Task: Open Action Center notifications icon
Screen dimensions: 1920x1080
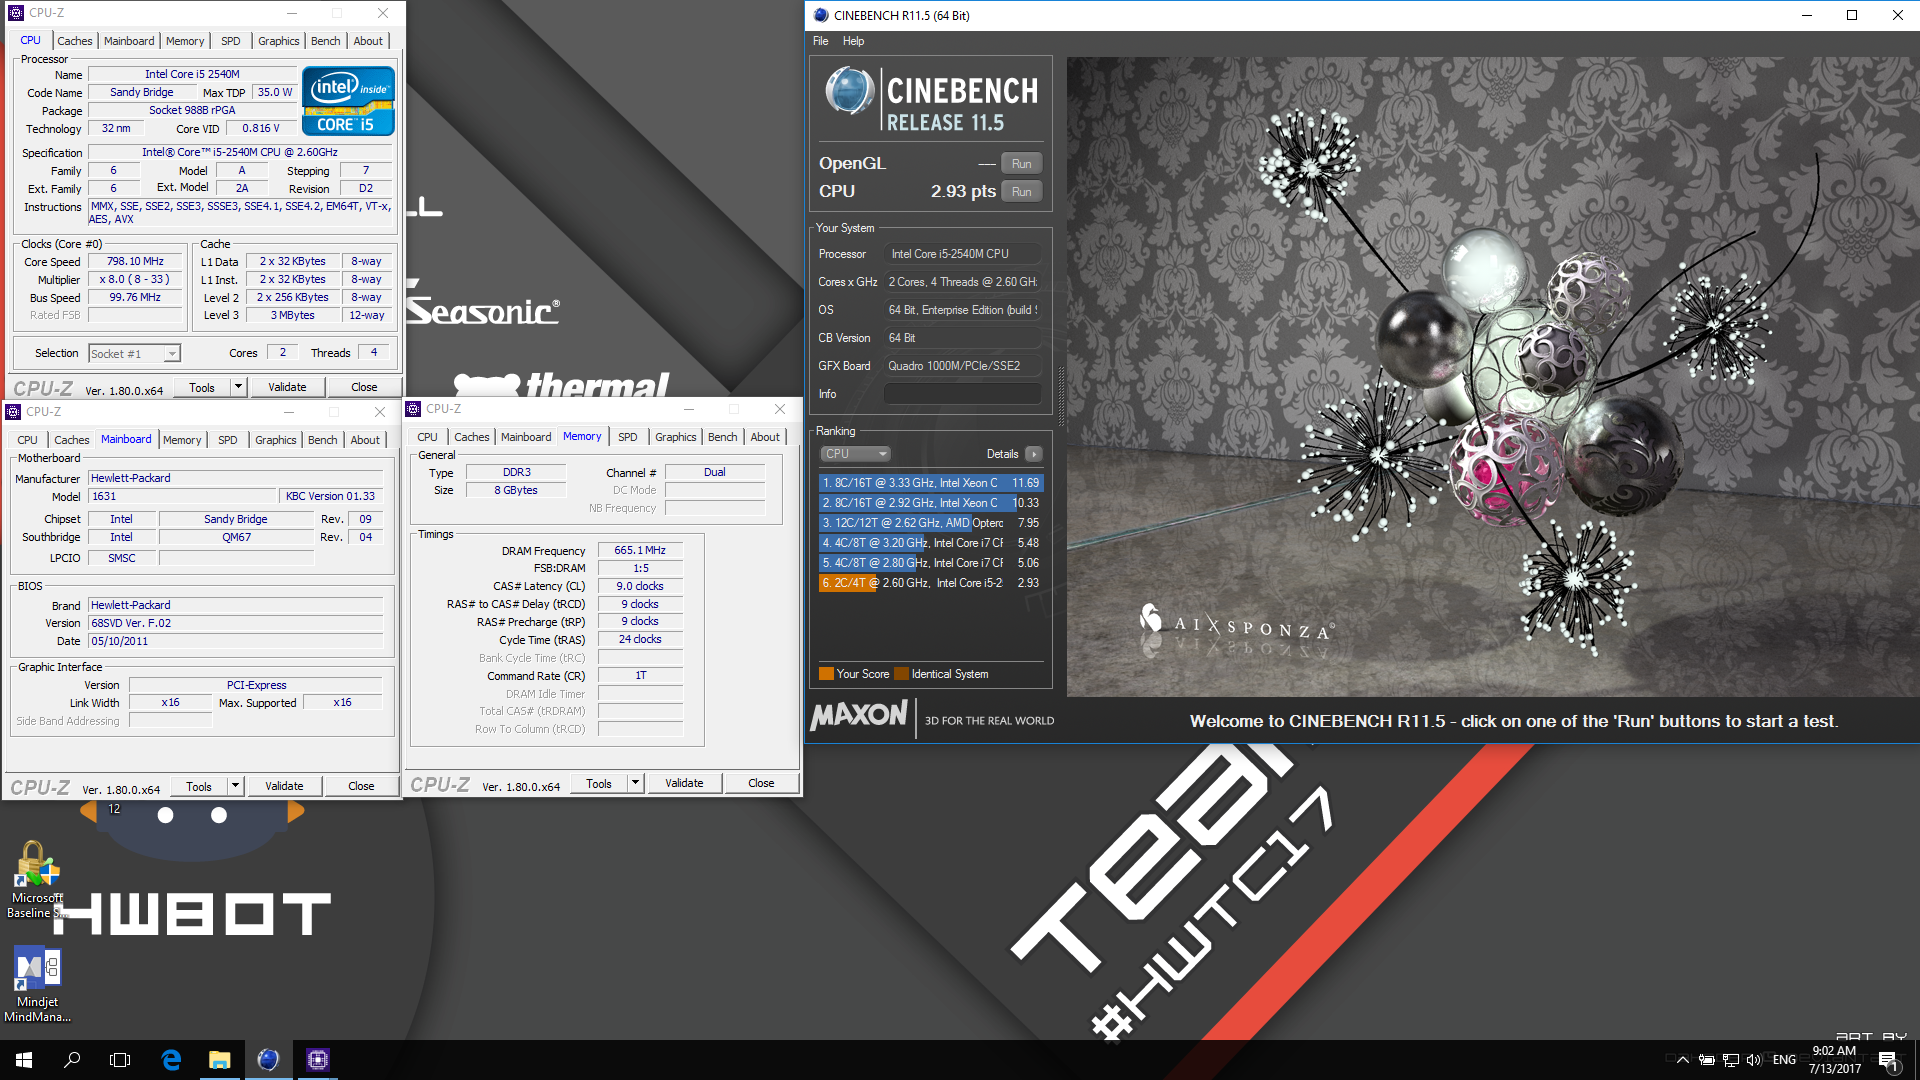Action: pos(1889,1060)
